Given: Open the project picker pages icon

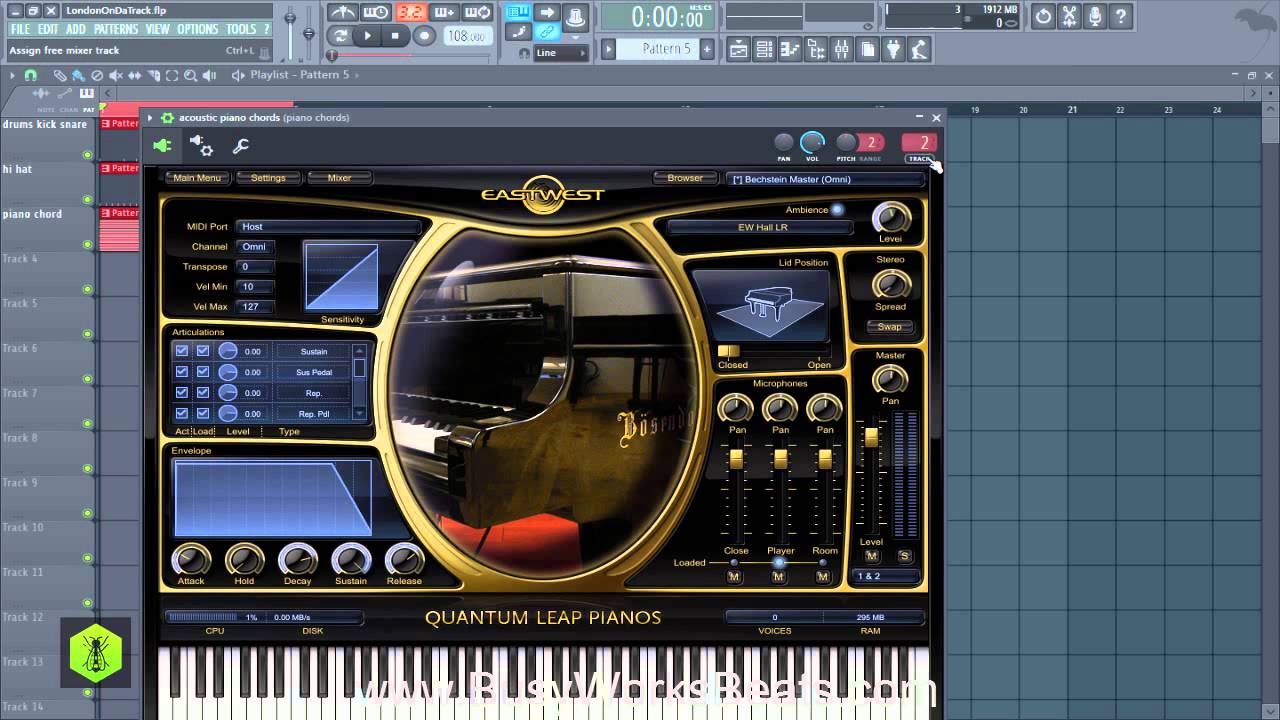Looking at the screenshot, I should [x=868, y=49].
